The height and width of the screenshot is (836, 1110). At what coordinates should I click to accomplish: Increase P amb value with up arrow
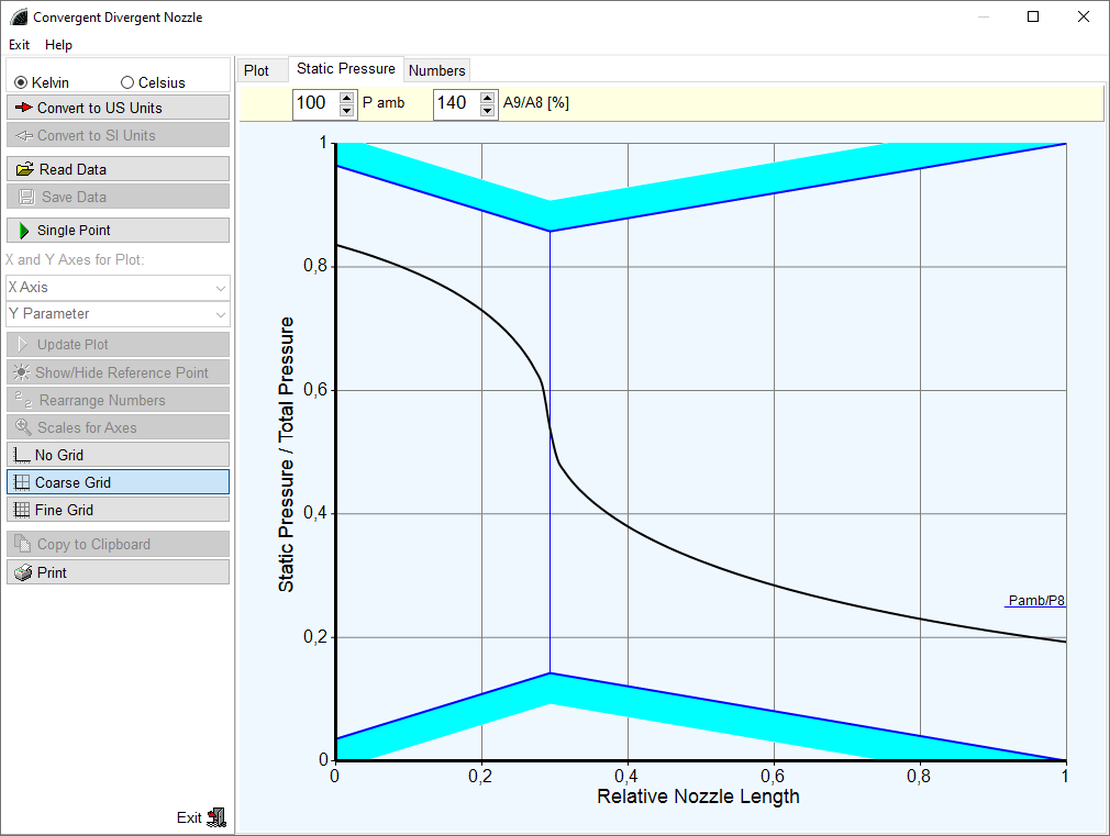click(x=346, y=97)
